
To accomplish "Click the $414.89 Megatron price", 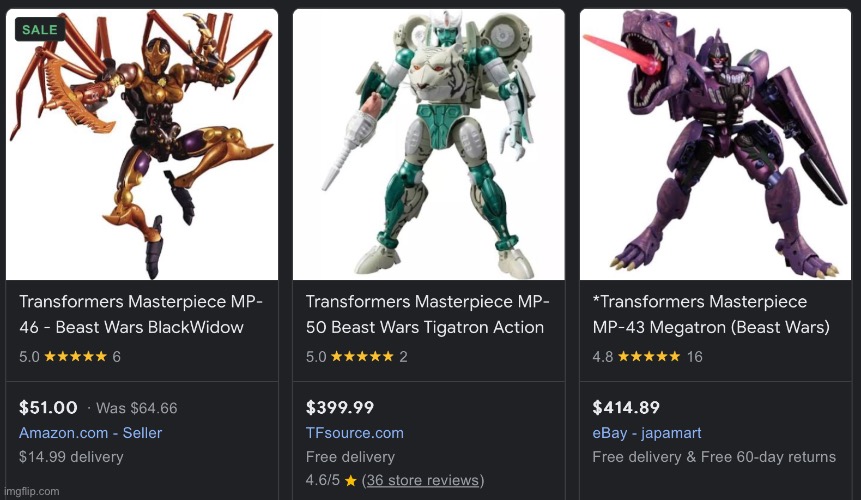I will (626, 407).
